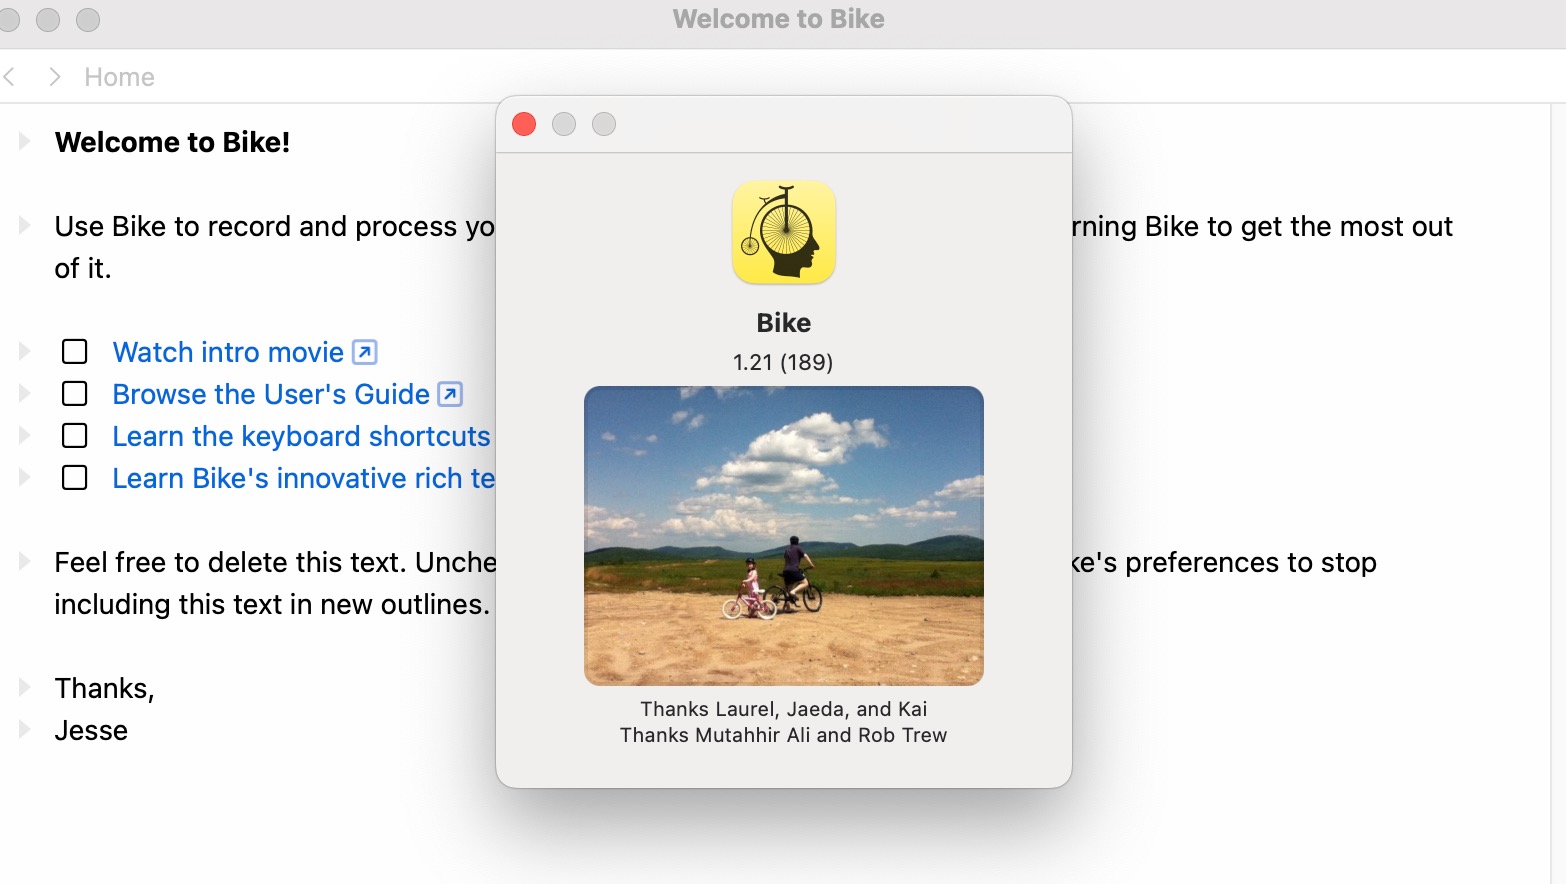Toggle disclosure triangle for Watch intro movie row

click(25, 351)
